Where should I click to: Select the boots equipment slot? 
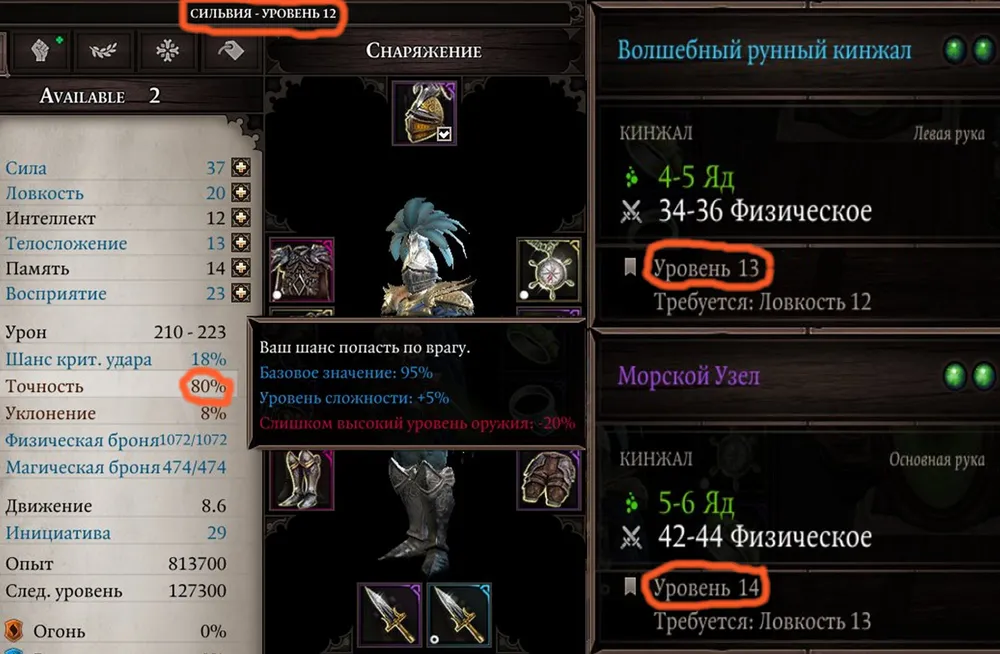tap(302, 480)
